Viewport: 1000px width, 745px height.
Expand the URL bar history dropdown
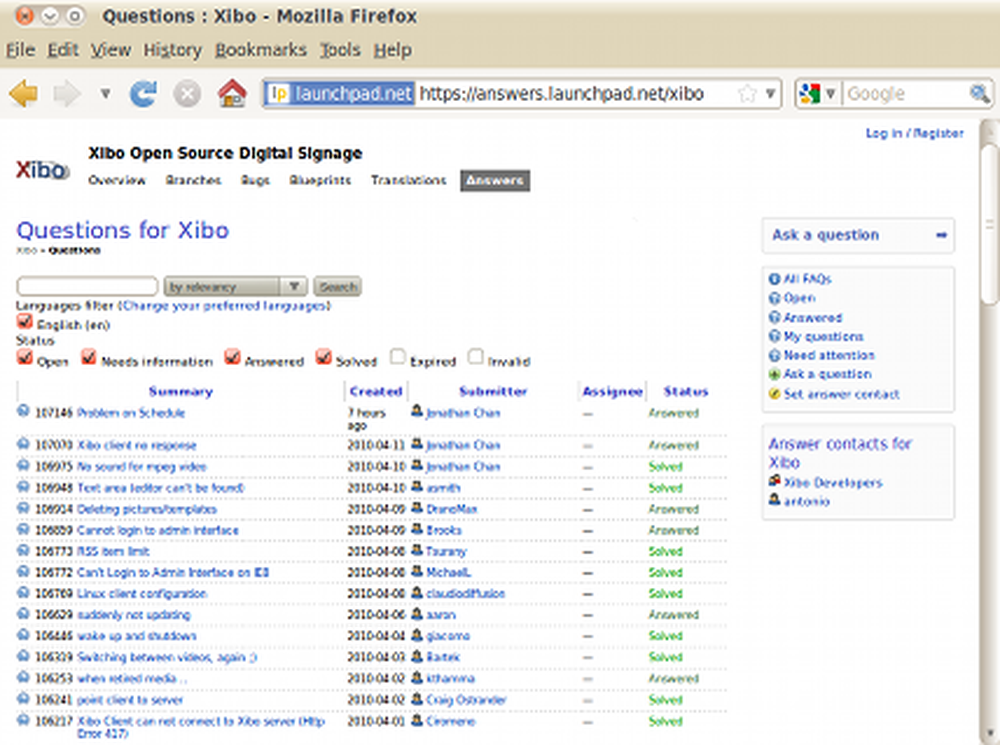[770, 94]
